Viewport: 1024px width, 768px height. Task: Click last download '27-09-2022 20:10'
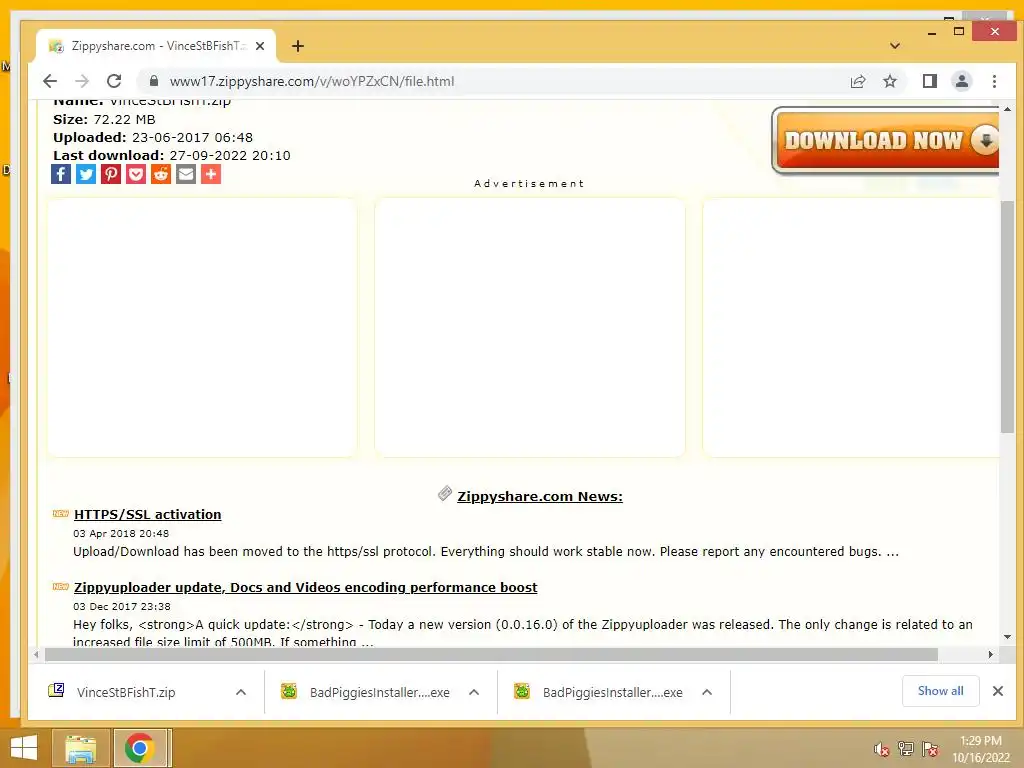point(230,155)
